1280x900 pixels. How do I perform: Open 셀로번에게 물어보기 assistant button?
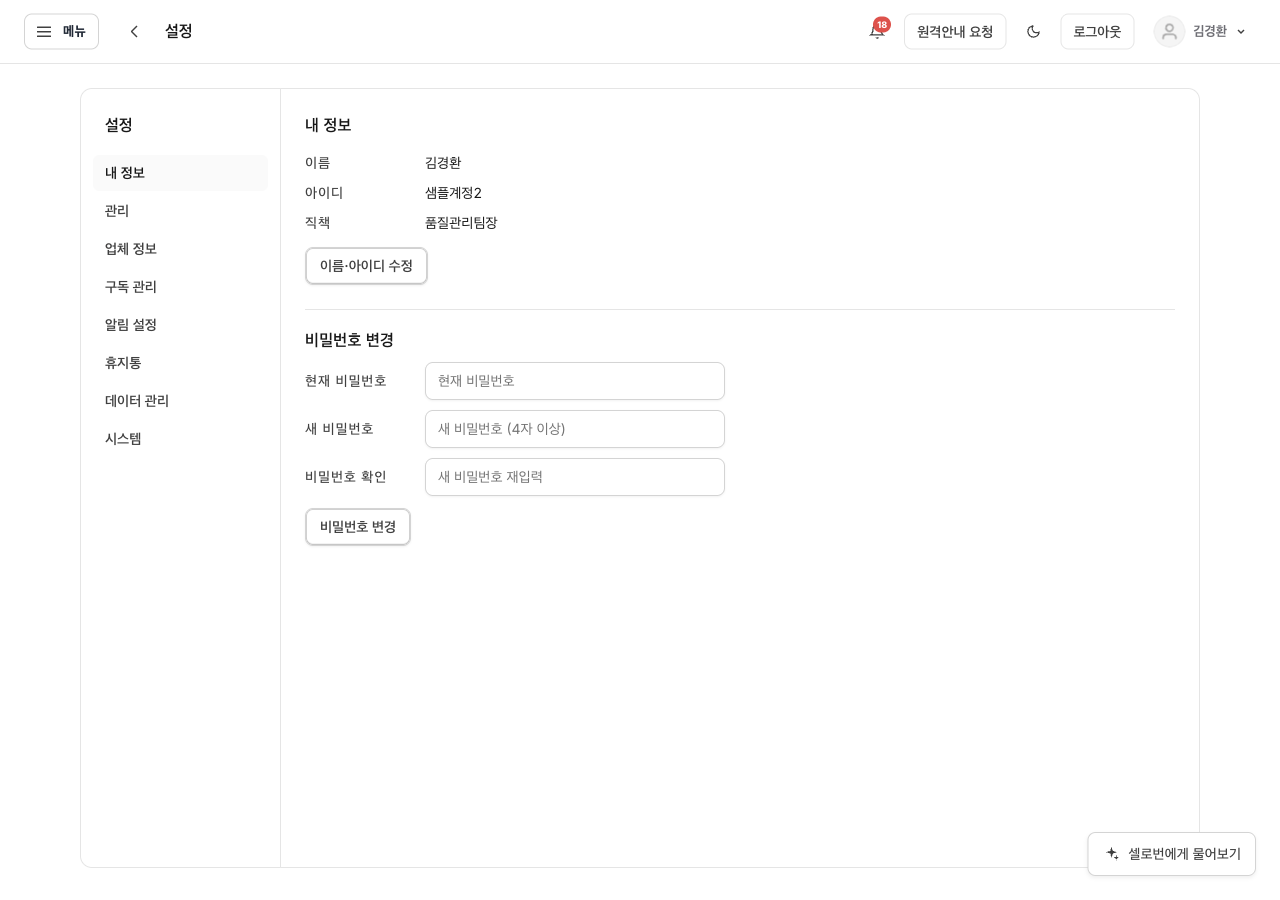pos(1171,854)
